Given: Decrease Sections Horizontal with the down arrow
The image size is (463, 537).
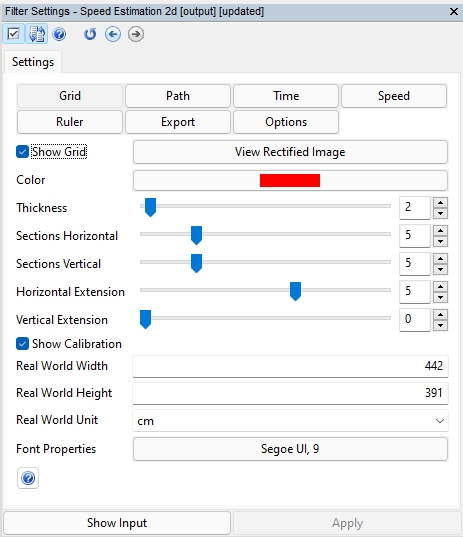Looking at the screenshot, I should (440, 241).
